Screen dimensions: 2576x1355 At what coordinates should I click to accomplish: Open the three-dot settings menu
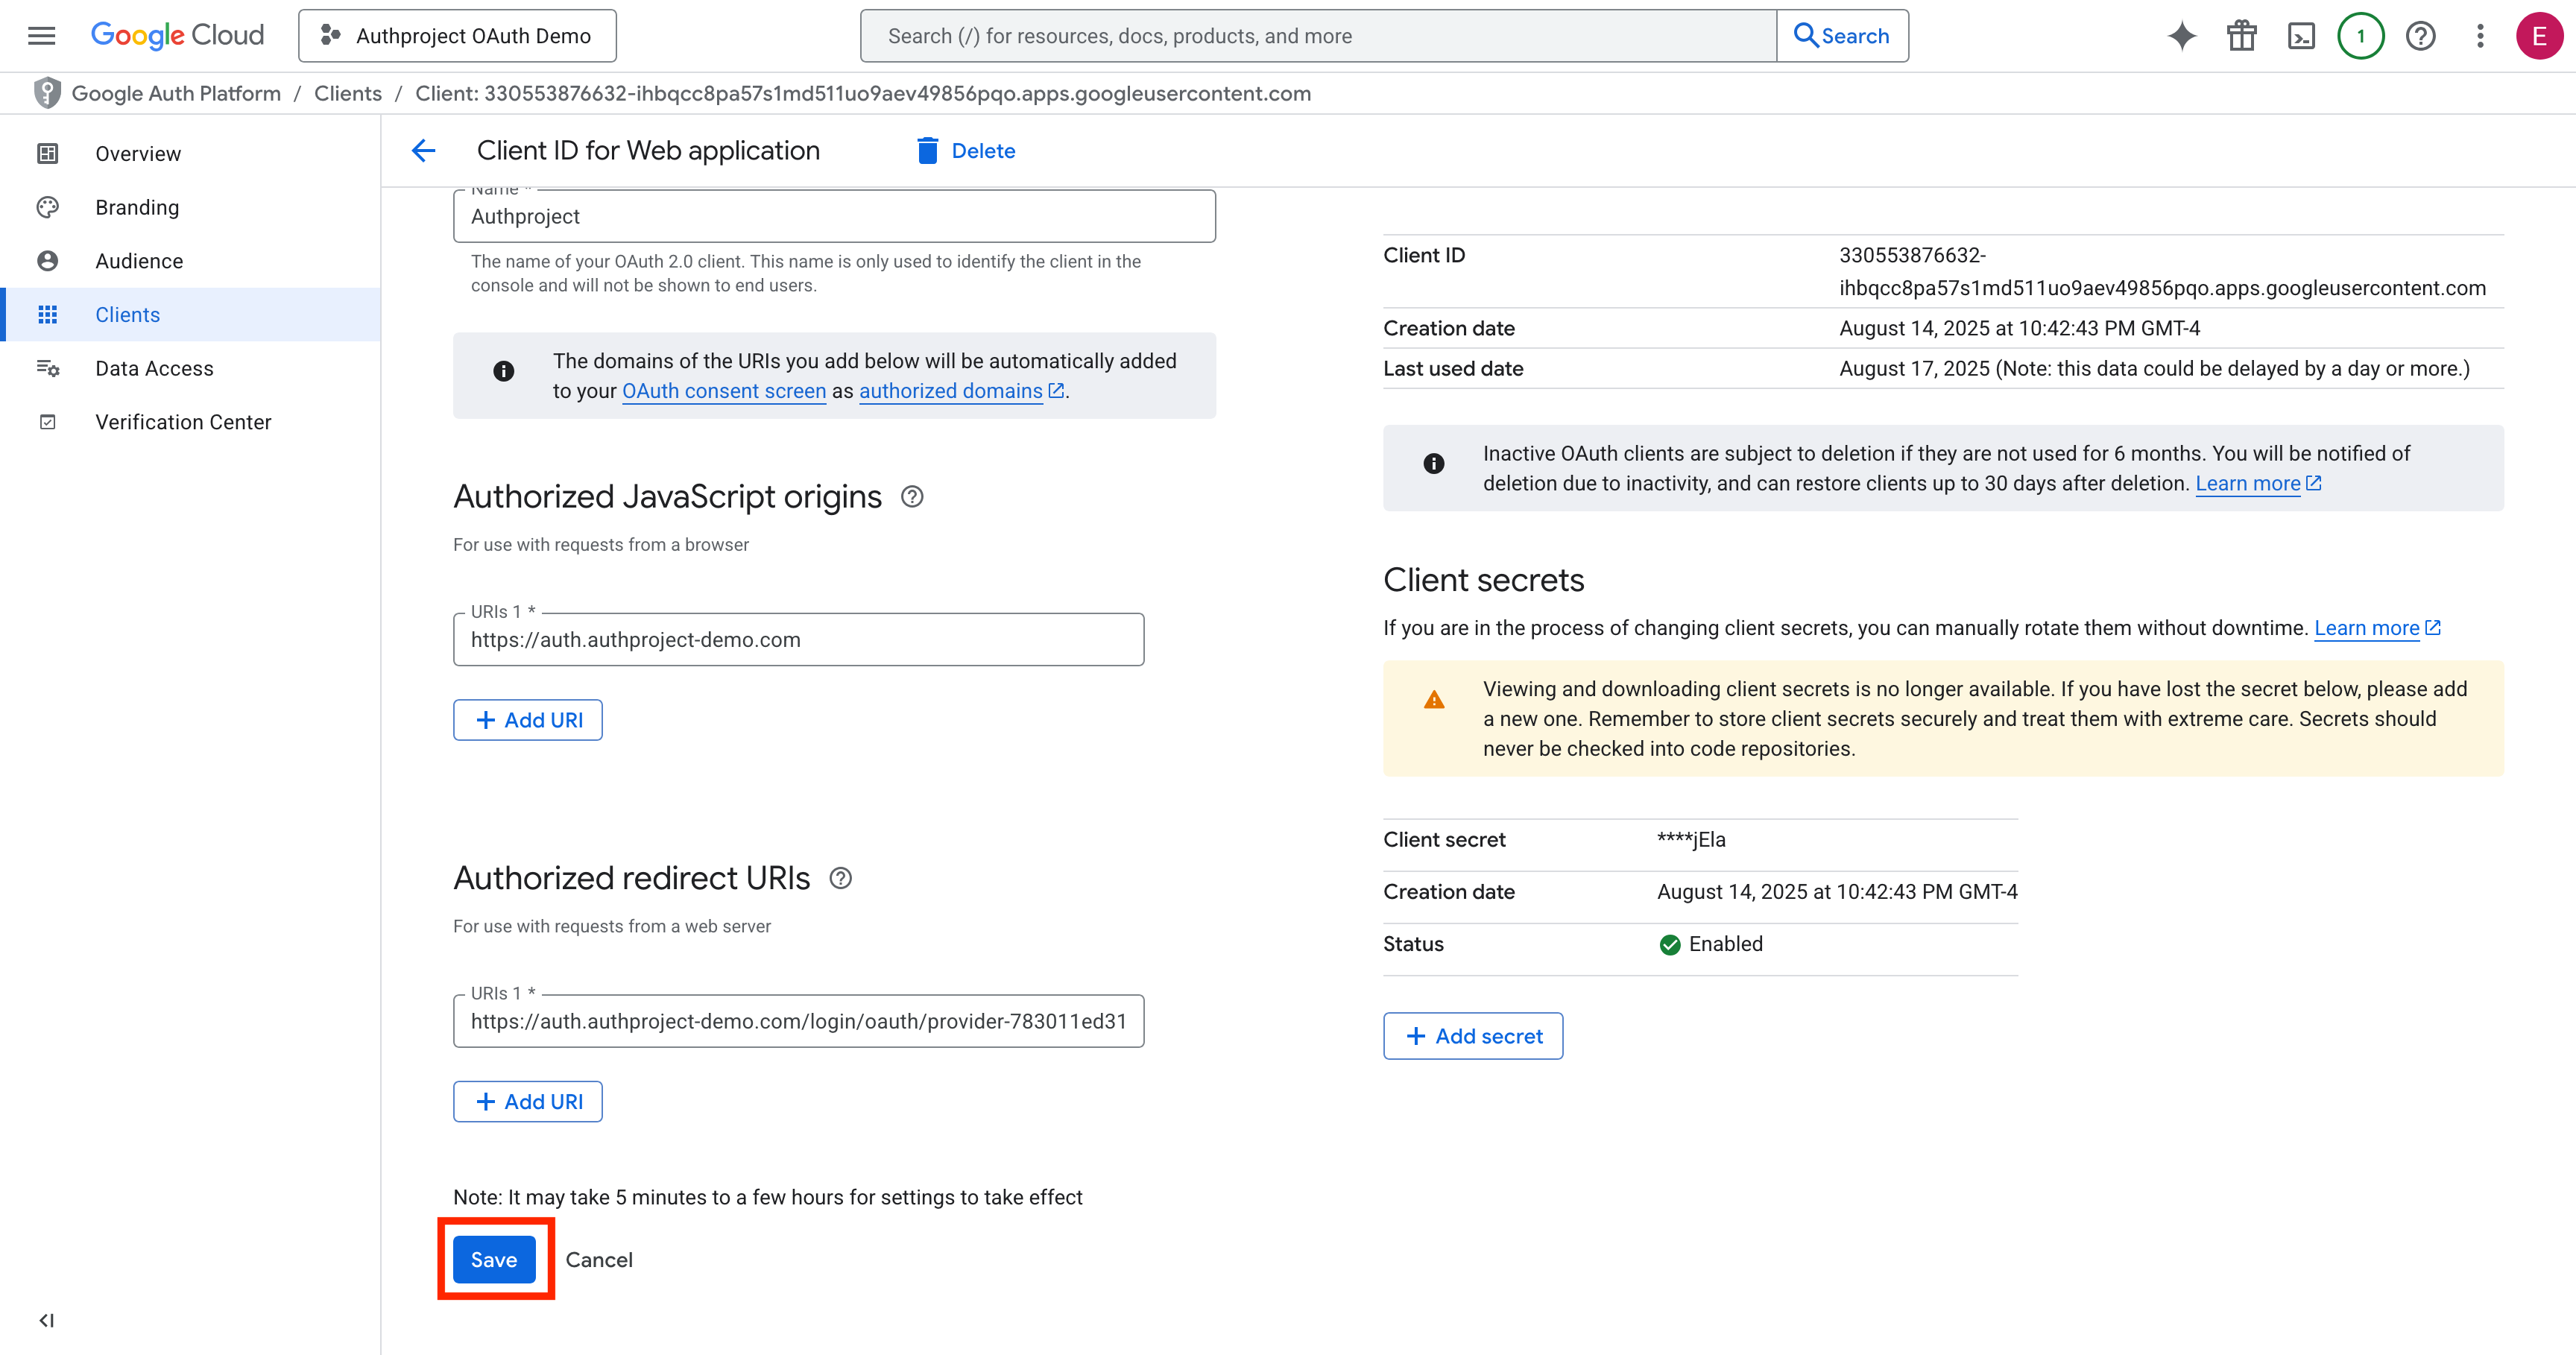tap(2480, 36)
